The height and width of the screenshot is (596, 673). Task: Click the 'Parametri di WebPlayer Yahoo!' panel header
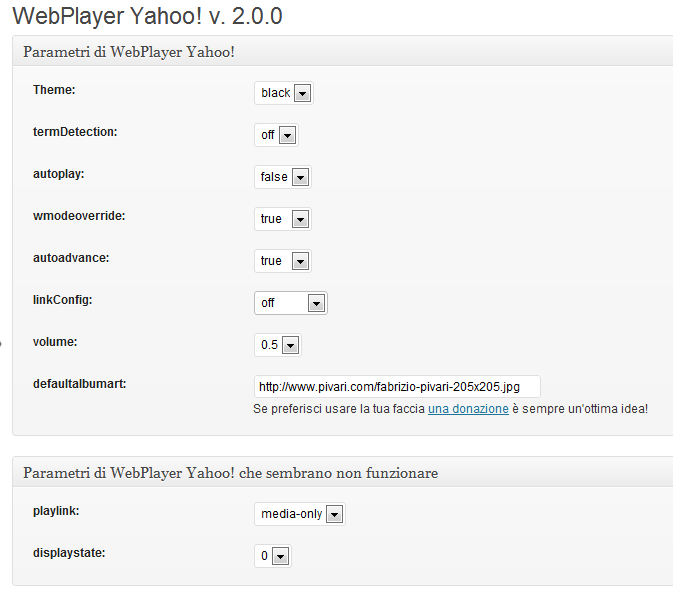(x=343, y=51)
